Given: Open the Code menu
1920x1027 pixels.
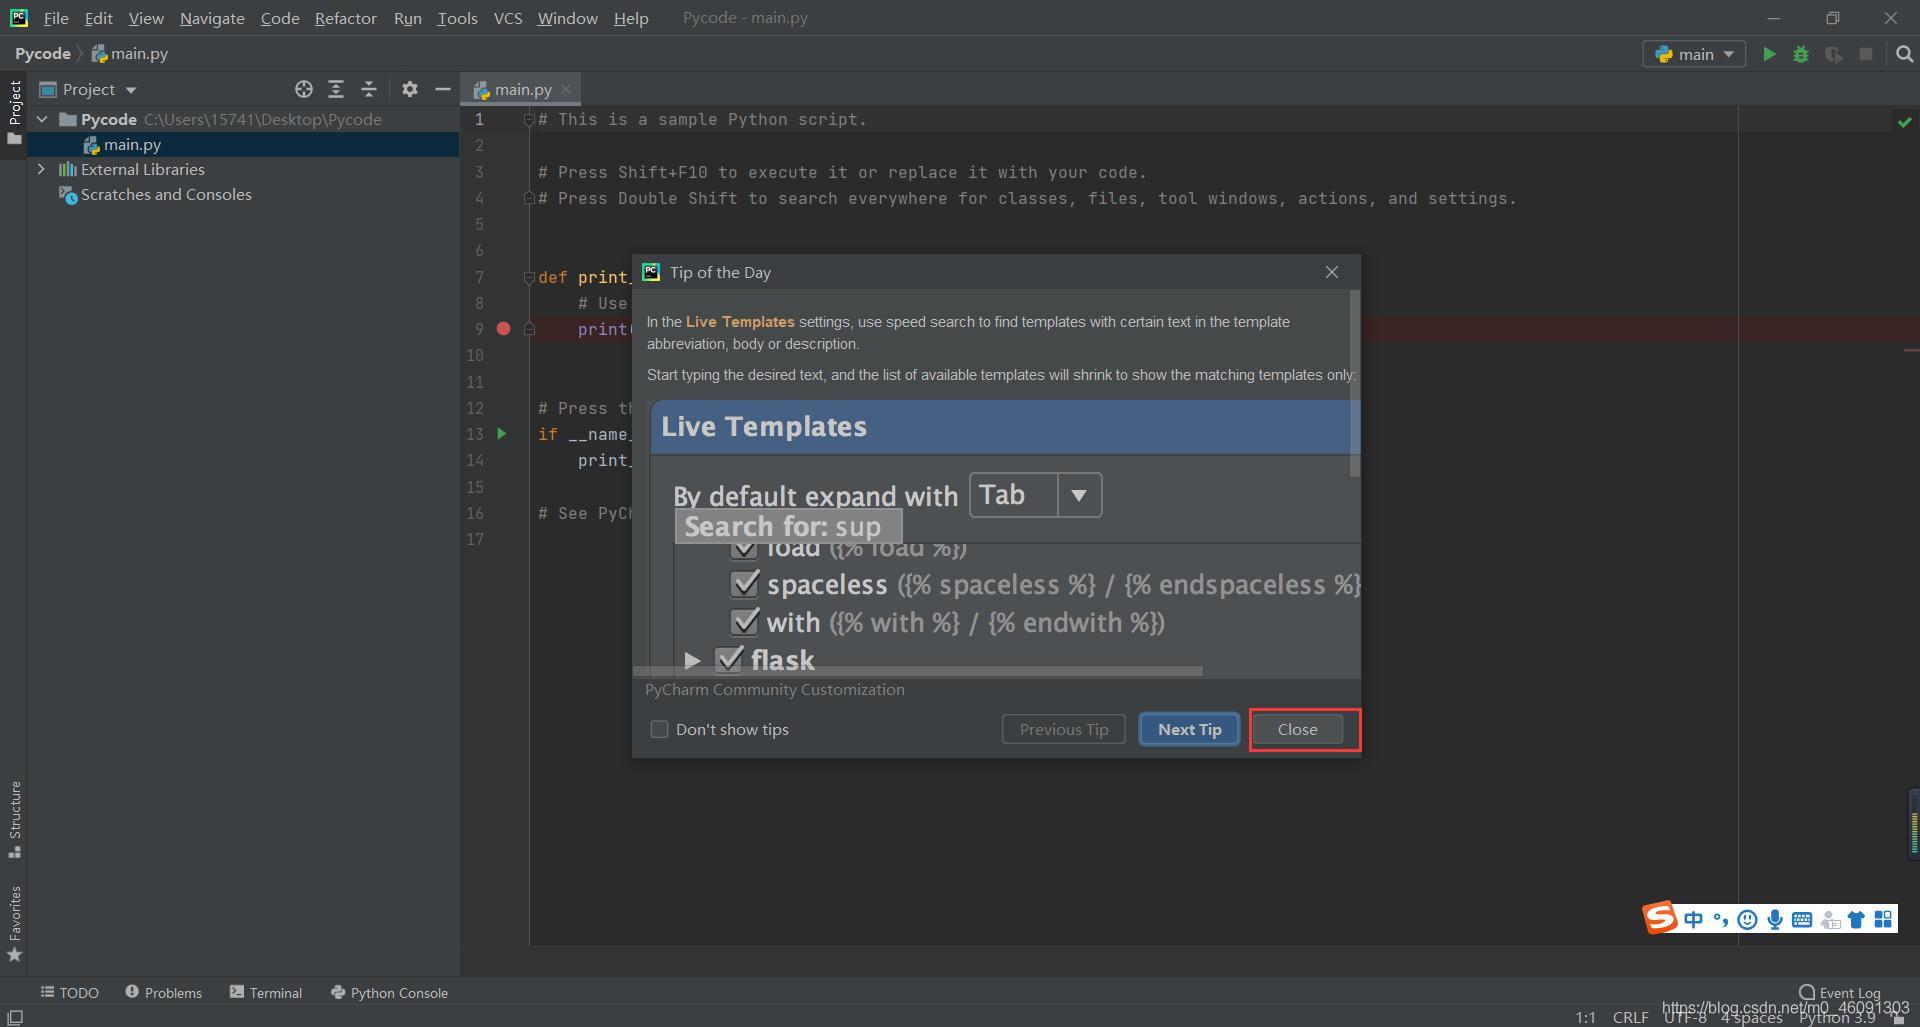Looking at the screenshot, I should point(280,18).
